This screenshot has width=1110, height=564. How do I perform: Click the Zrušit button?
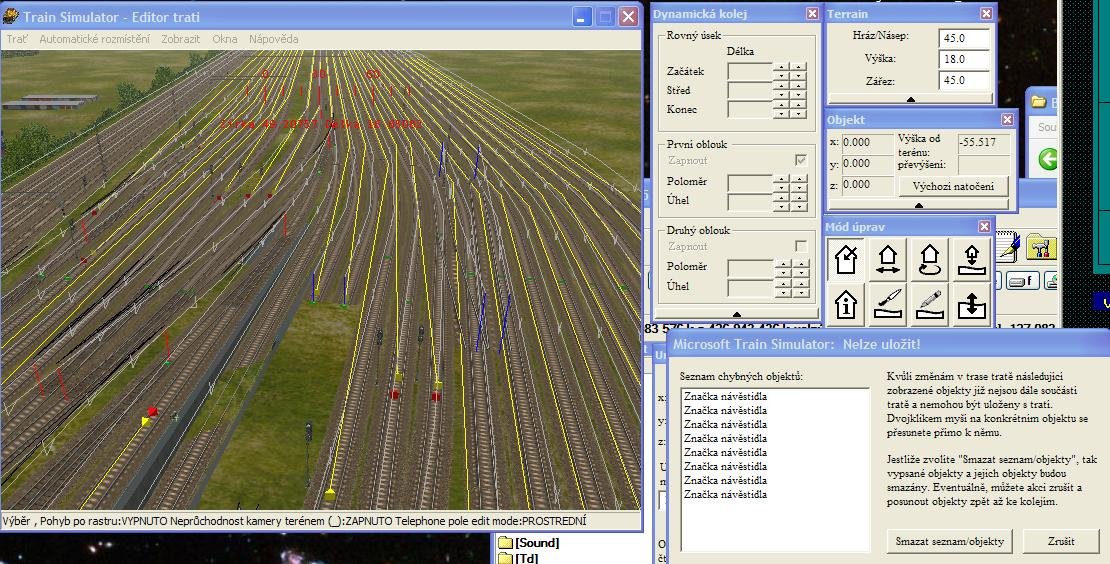pyautogui.click(x=1061, y=541)
